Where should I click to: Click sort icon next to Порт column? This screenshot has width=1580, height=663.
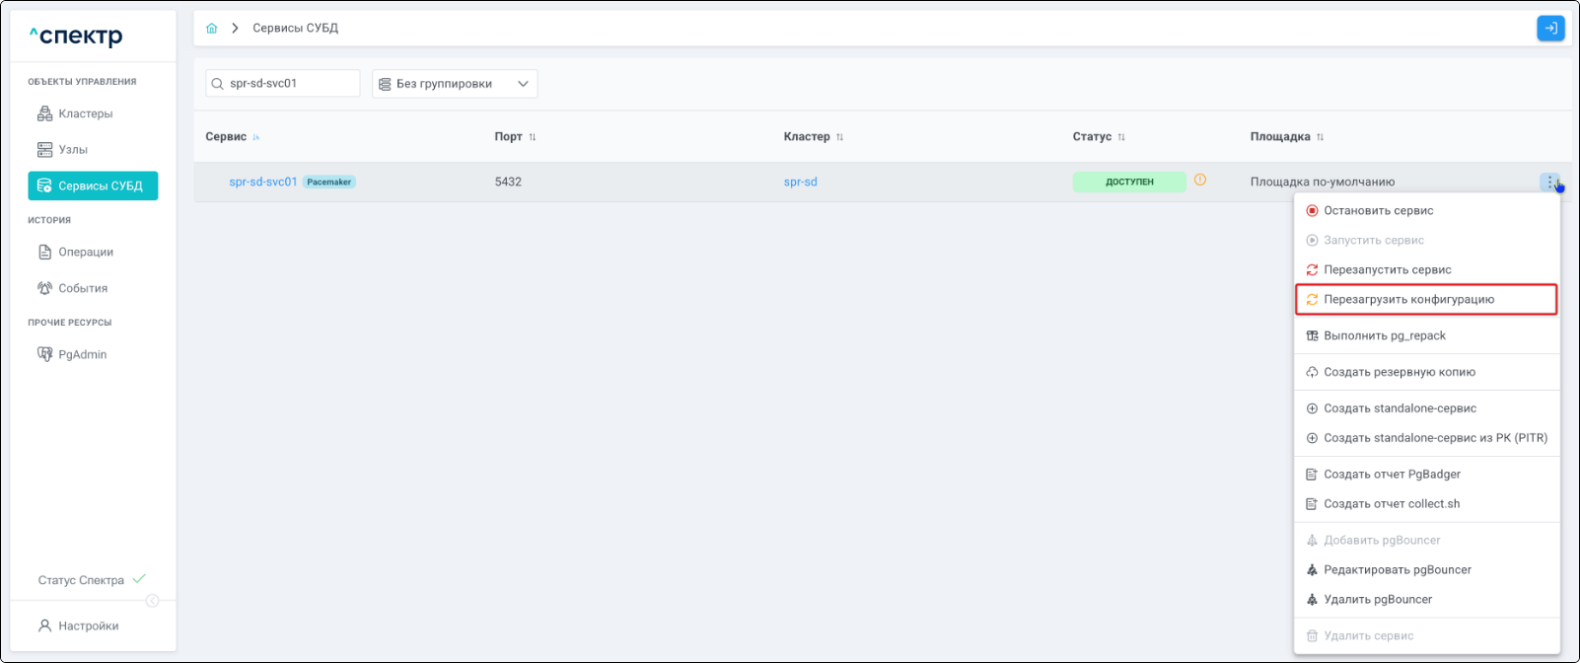coord(532,137)
